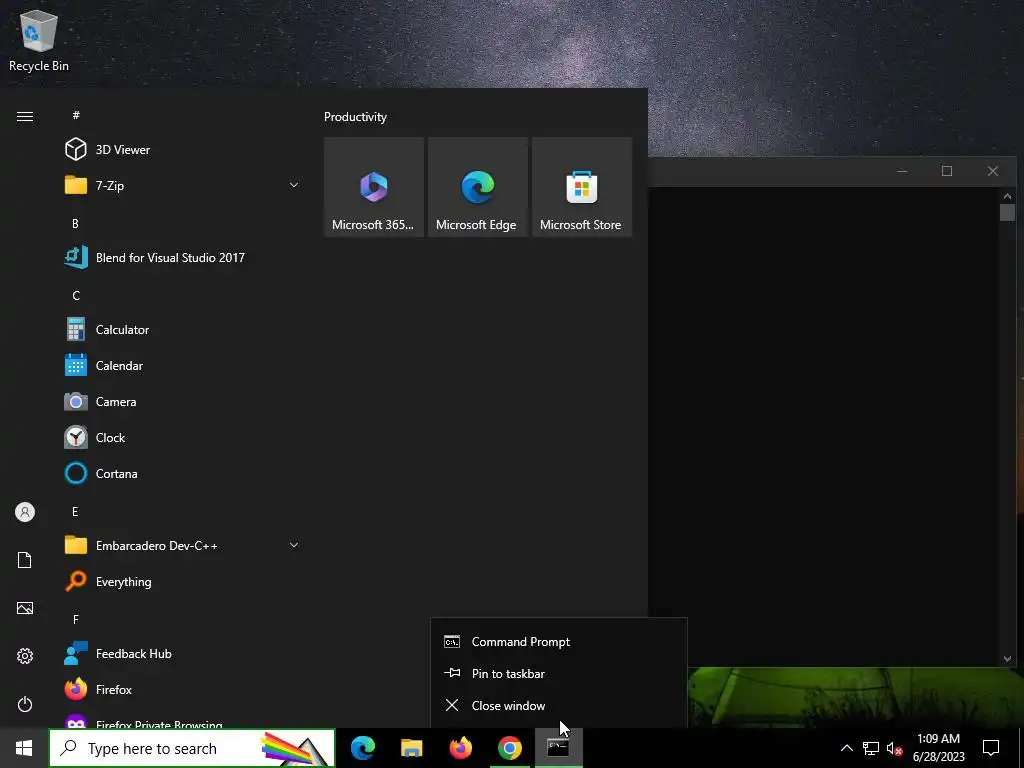Click the Command Prompt scrollbar thumb

[1007, 213]
